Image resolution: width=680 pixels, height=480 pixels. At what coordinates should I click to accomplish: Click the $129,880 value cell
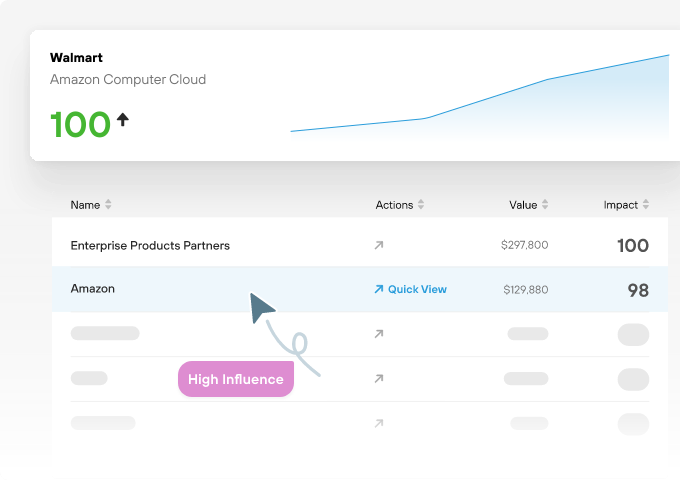pos(526,290)
